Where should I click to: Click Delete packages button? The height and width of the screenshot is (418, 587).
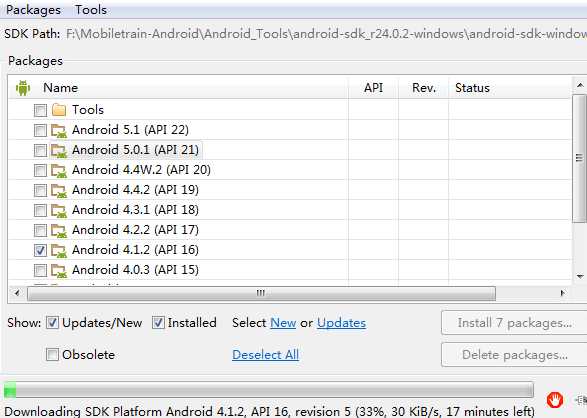(514, 354)
